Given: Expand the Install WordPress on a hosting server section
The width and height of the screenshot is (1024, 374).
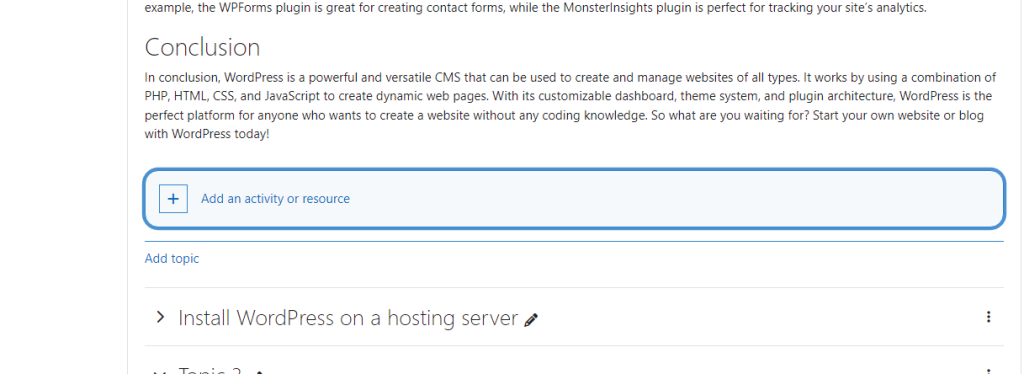Looking at the screenshot, I should pos(160,317).
